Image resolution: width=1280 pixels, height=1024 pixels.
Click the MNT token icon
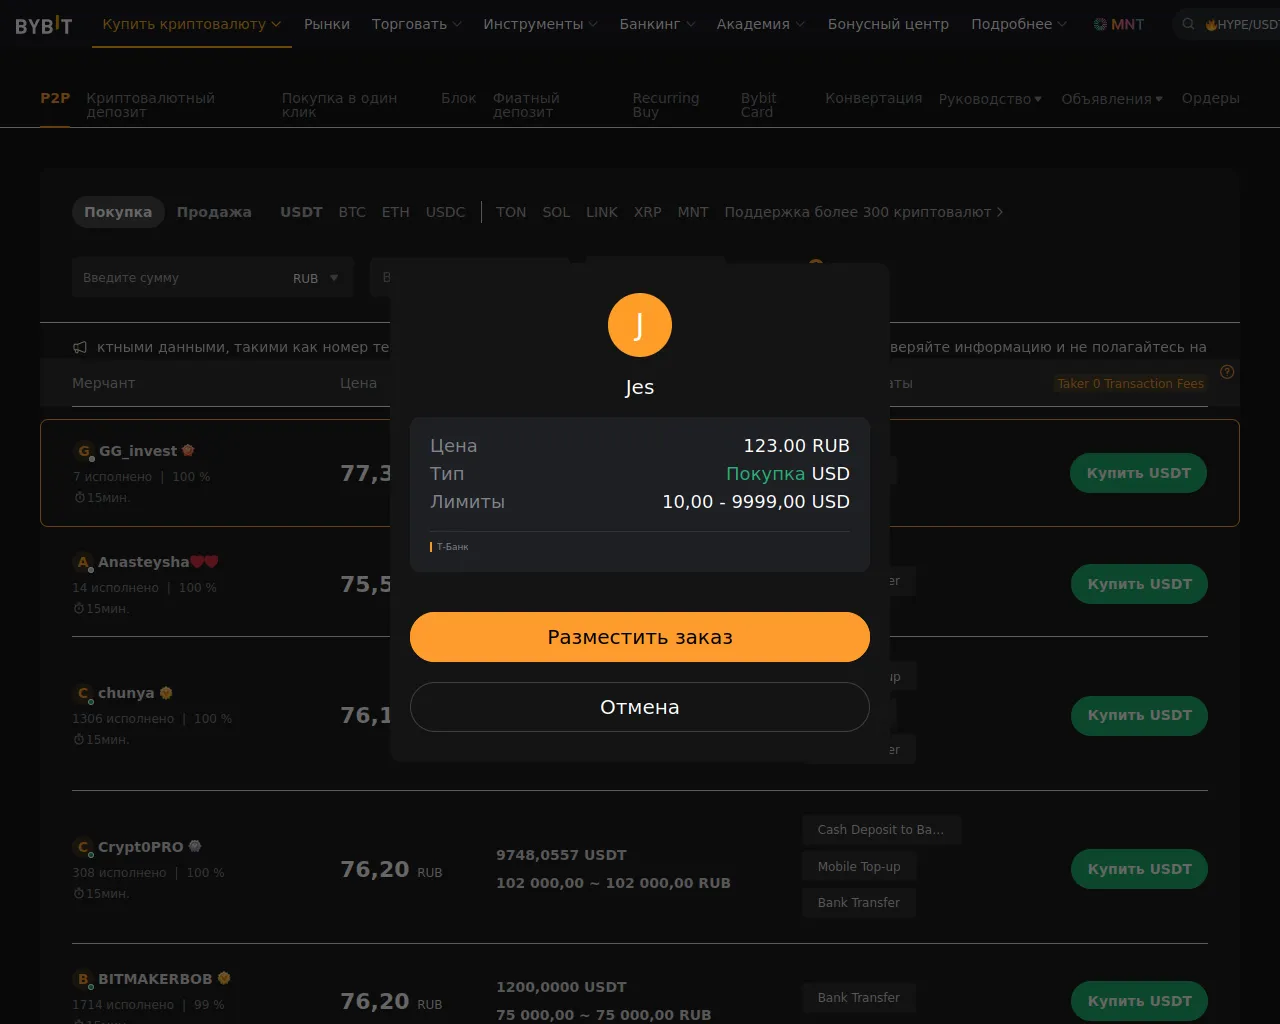point(1100,24)
